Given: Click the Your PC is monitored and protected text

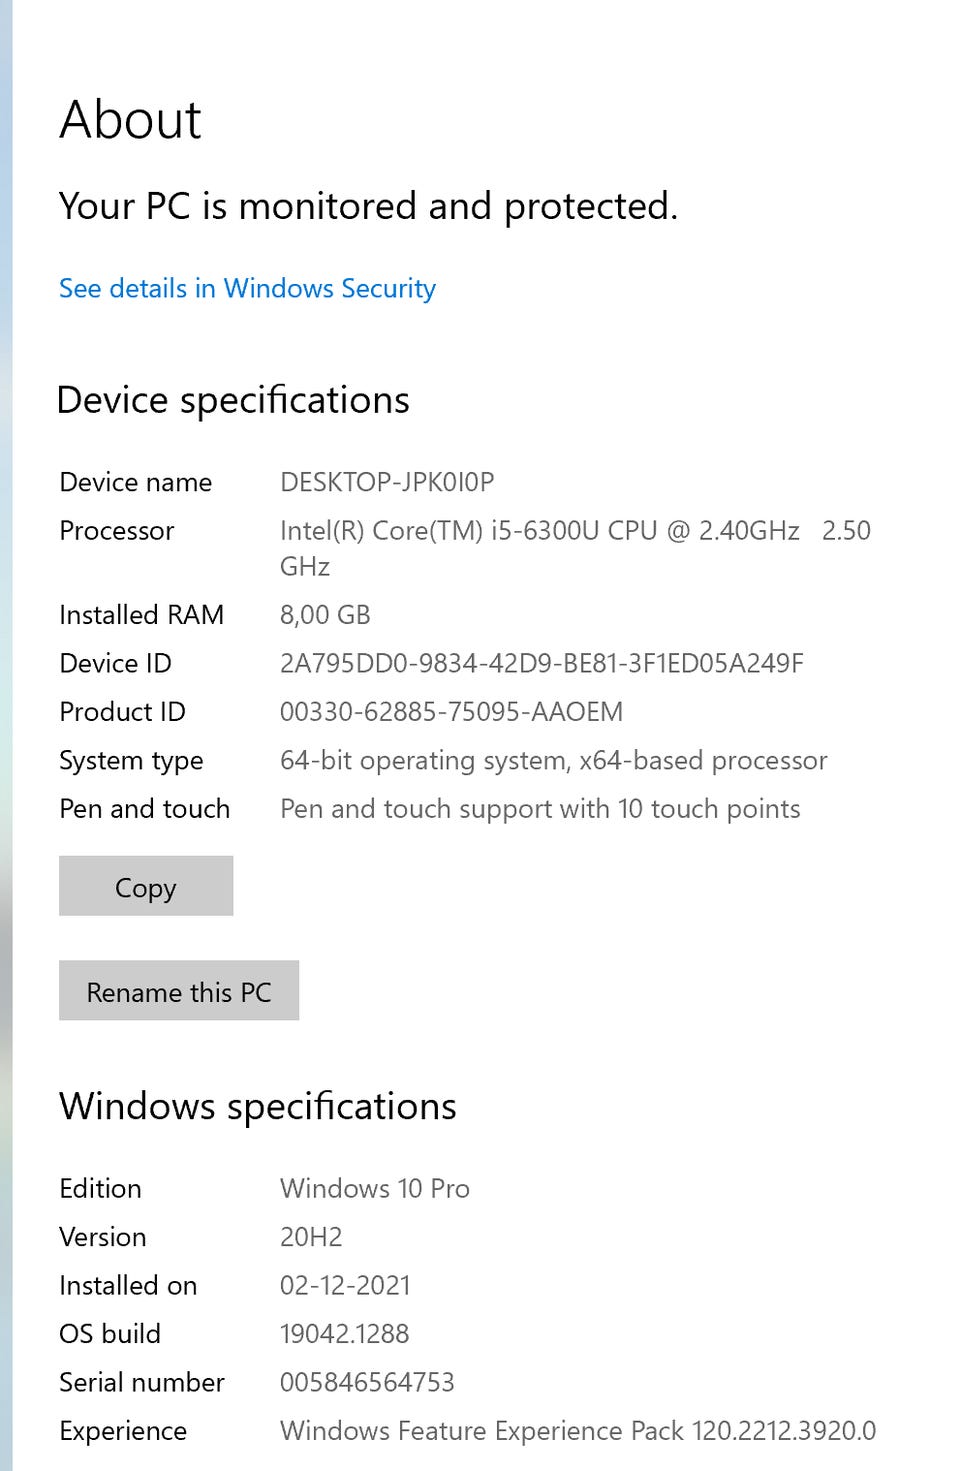Looking at the screenshot, I should (368, 207).
